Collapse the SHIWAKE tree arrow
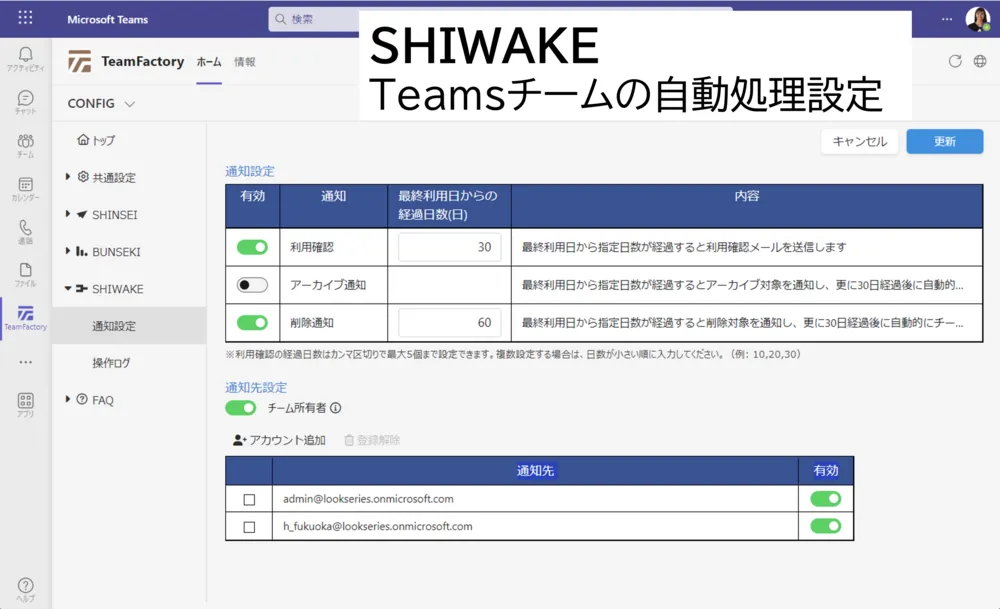1000x609 pixels. pyautogui.click(x=68, y=288)
